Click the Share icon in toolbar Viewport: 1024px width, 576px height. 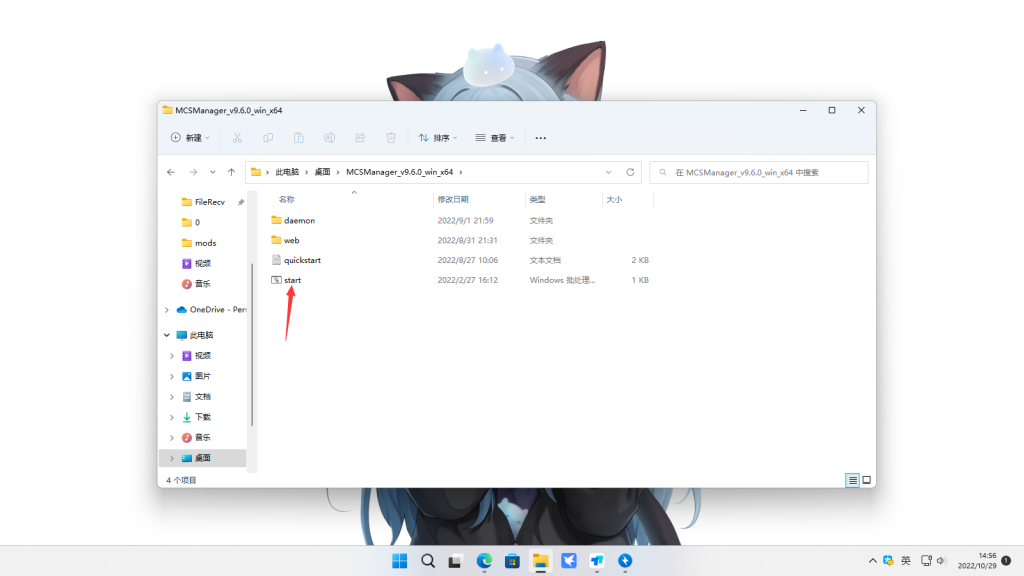[360, 138]
